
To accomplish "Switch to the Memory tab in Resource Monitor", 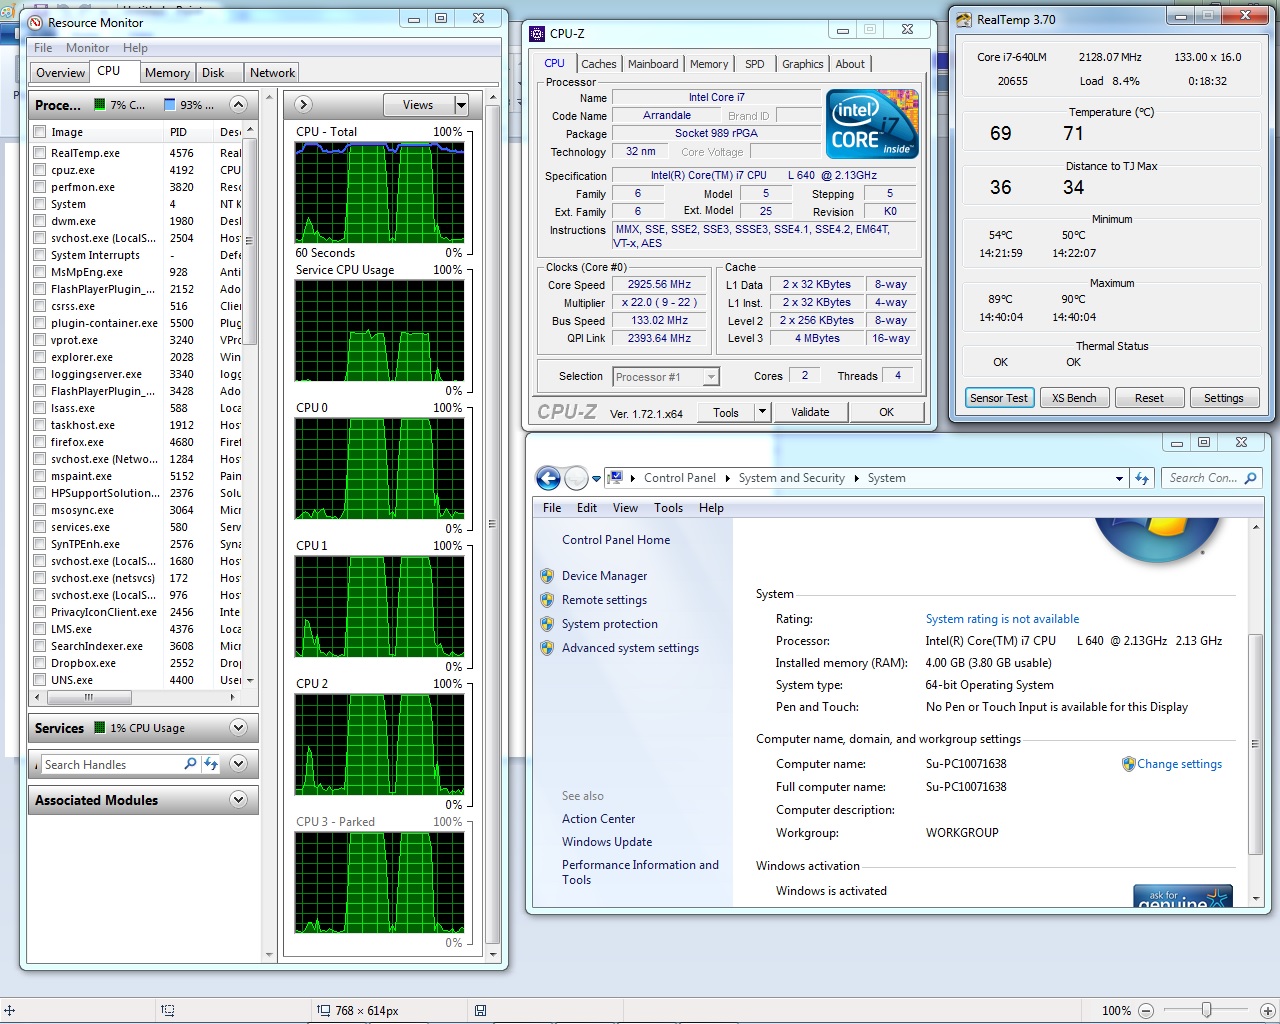I will (x=167, y=73).
